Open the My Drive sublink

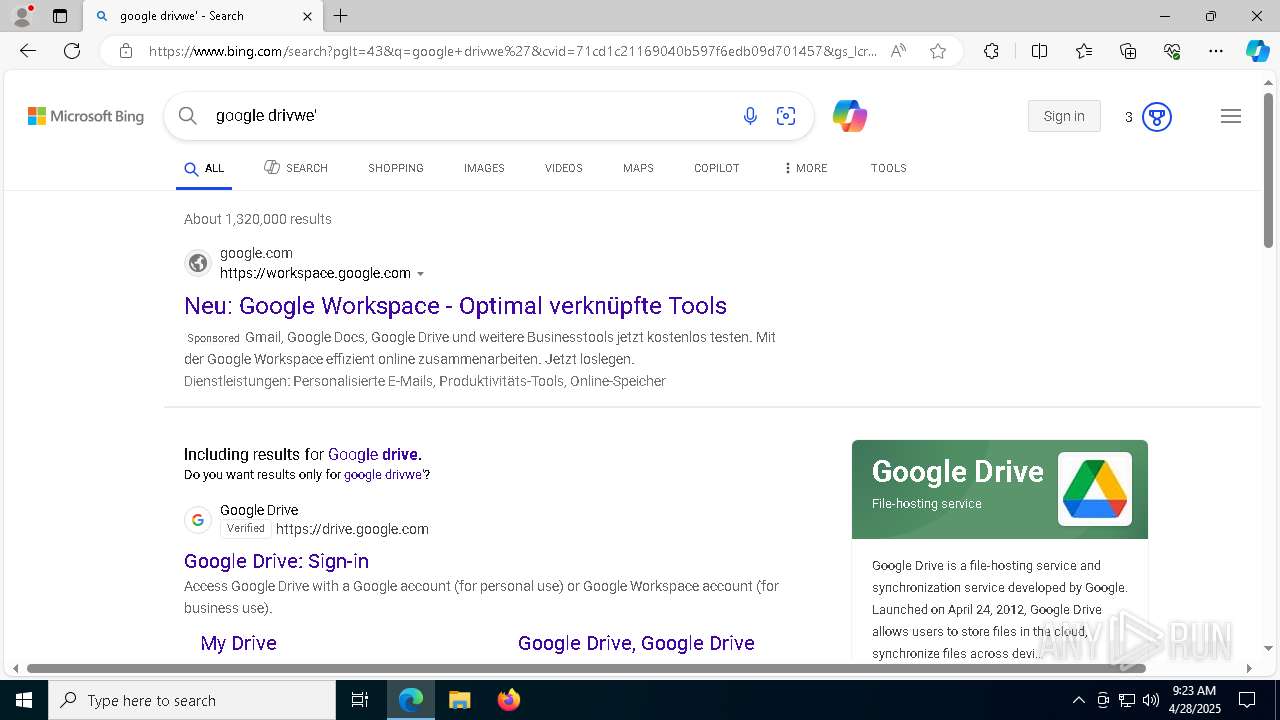pos(238,643)
